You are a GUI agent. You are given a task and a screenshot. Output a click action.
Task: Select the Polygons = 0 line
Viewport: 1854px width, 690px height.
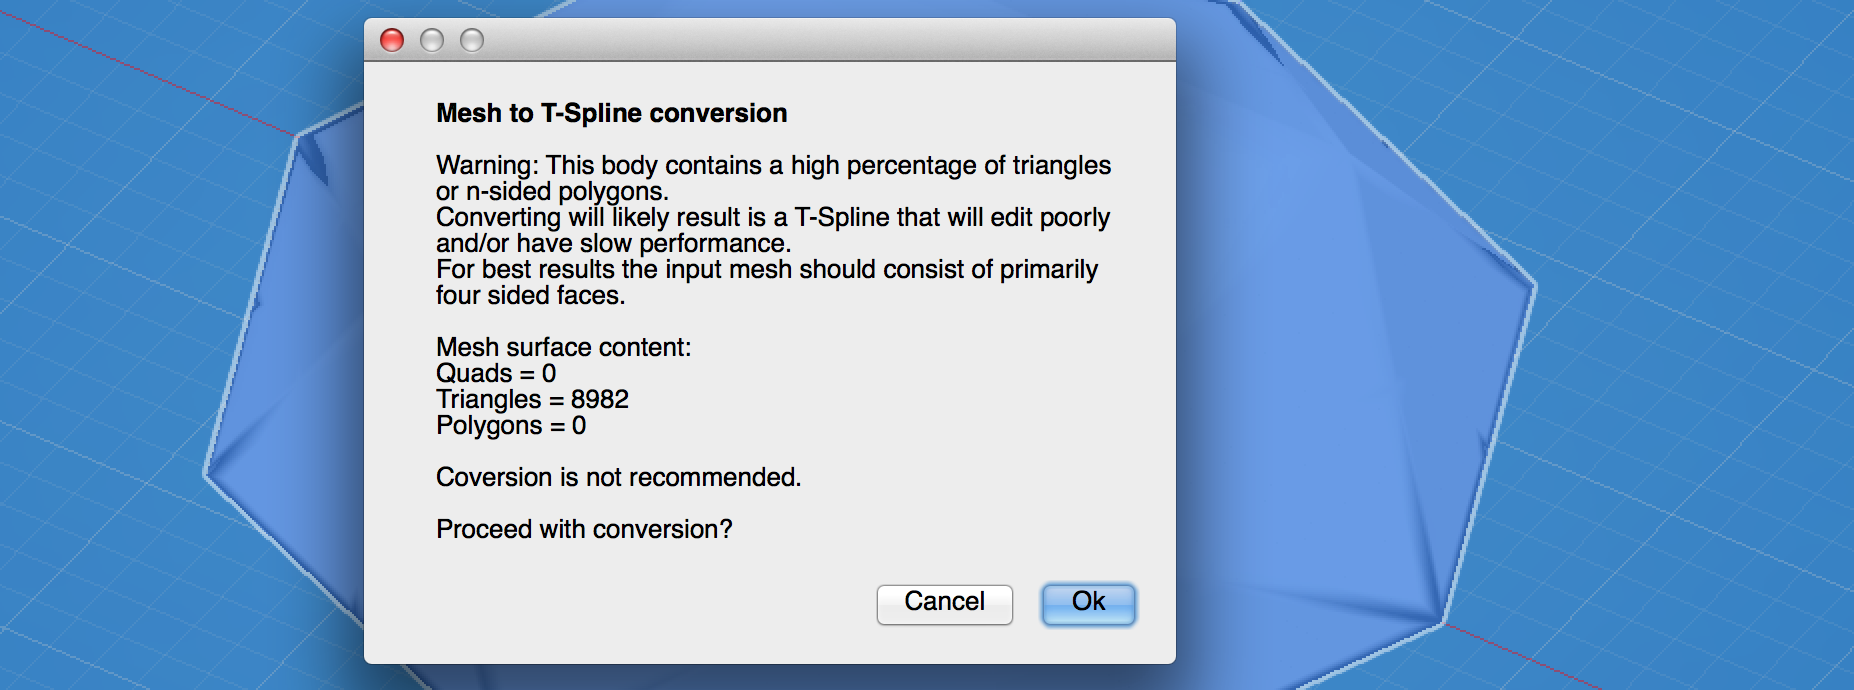512,424
